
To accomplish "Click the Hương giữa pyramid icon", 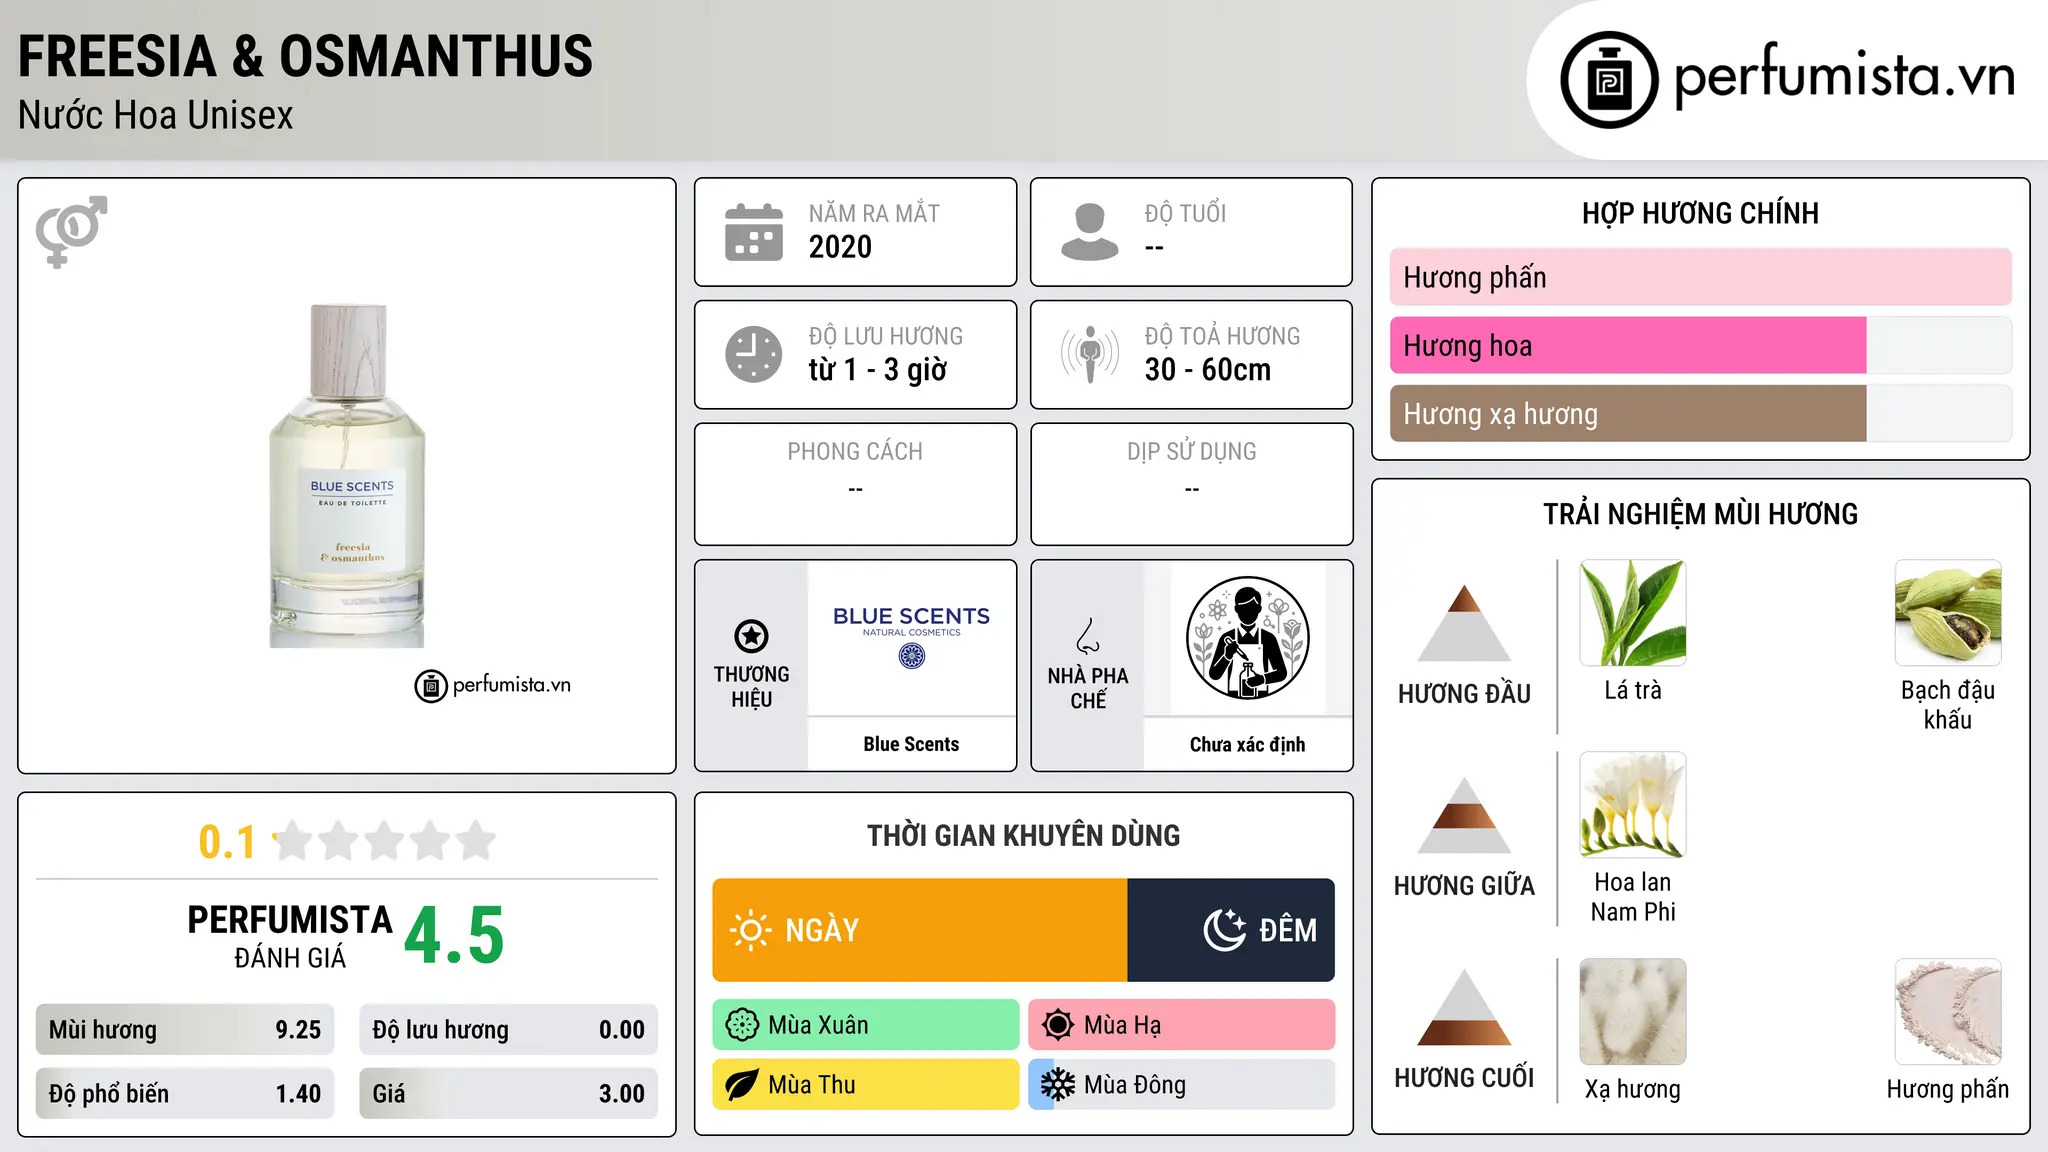I will (x=1464, y=815).
